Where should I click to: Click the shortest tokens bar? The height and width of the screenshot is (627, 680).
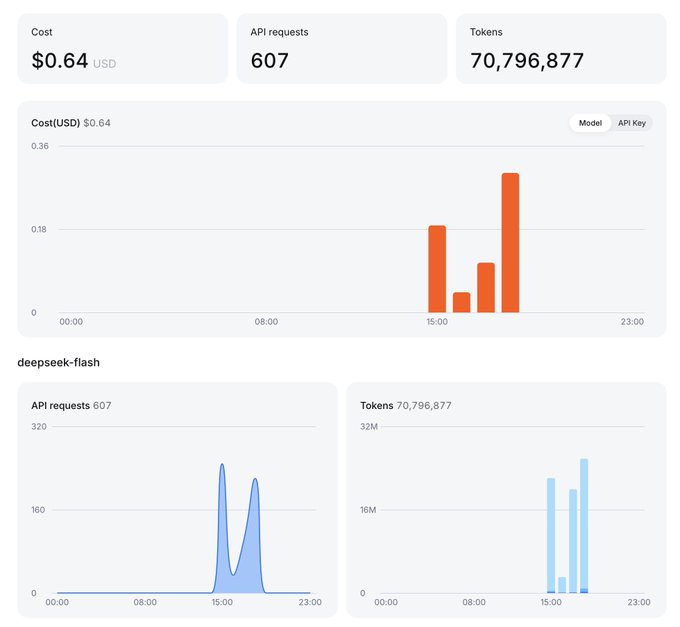(562, 585)
